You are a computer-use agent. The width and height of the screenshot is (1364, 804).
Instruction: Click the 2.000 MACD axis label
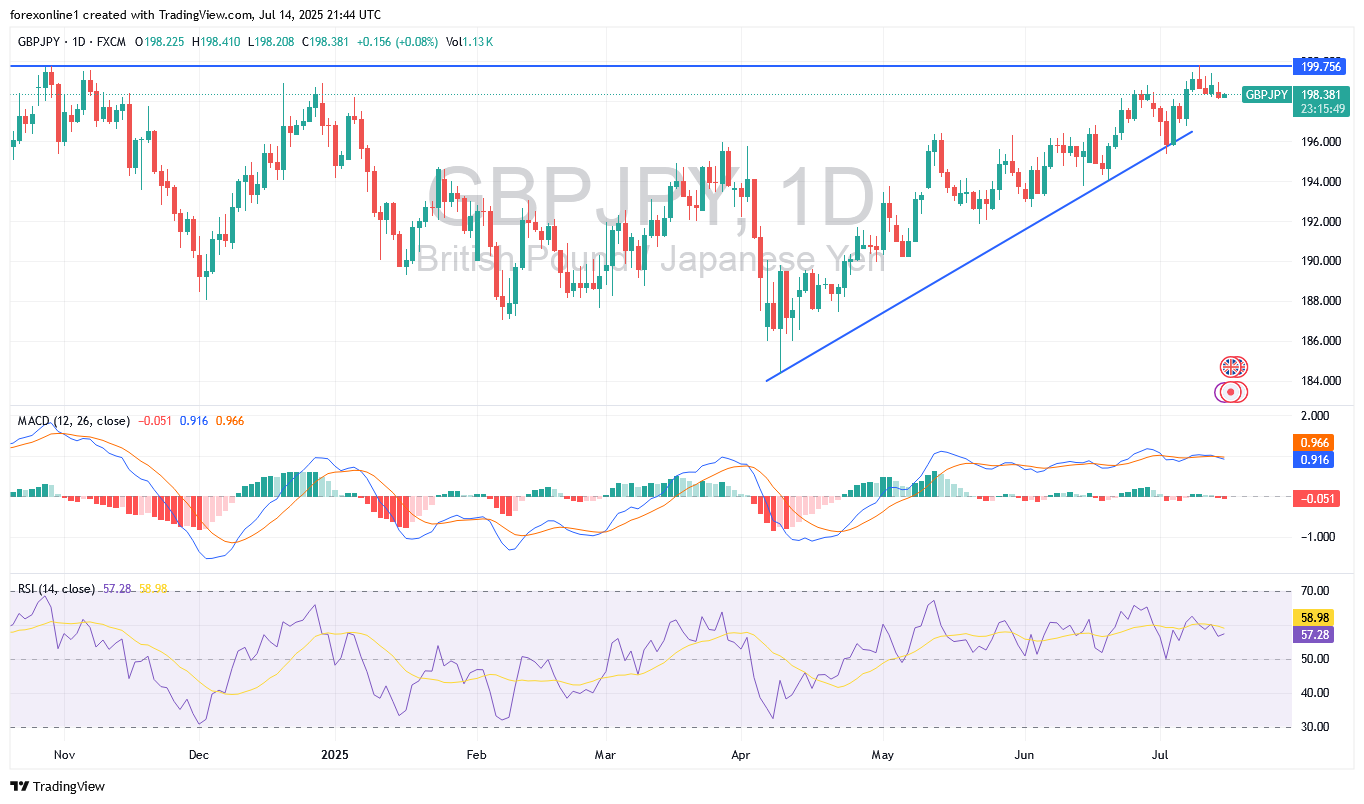[1315, 415]
